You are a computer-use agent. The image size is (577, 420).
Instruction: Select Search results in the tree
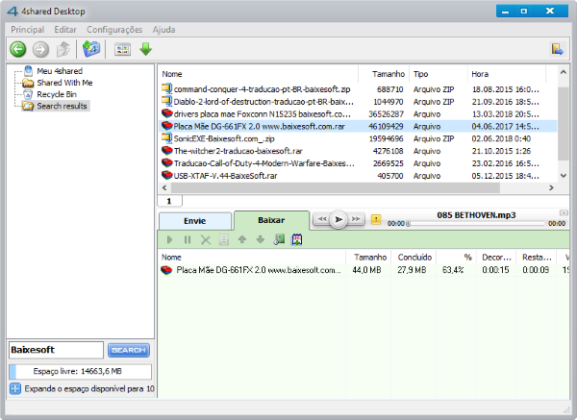(61, 106)
